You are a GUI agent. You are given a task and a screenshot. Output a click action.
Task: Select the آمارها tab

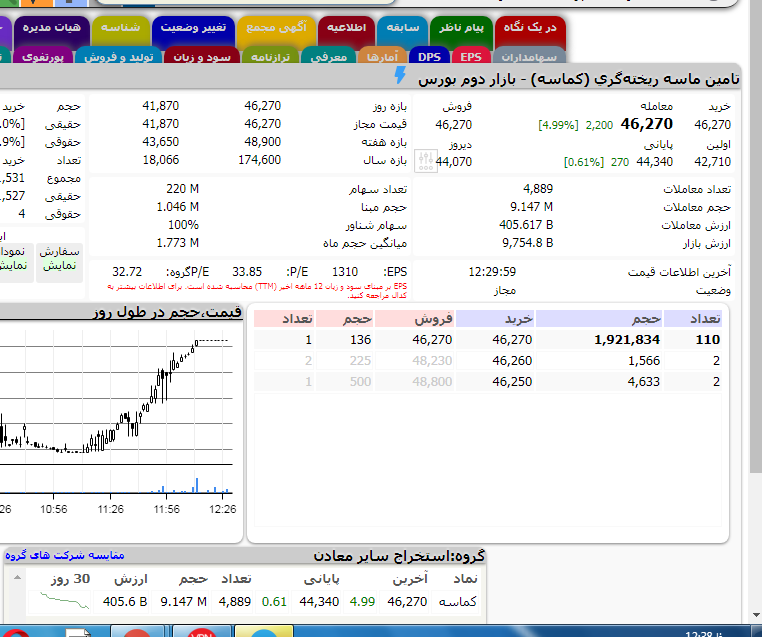(x=382, y=57)
